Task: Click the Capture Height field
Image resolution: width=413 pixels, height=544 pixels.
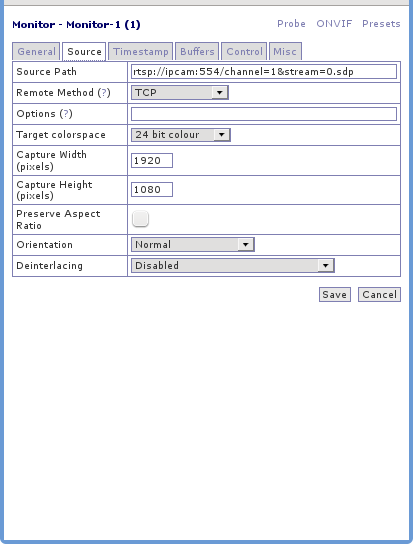Action: coord(152,189)
